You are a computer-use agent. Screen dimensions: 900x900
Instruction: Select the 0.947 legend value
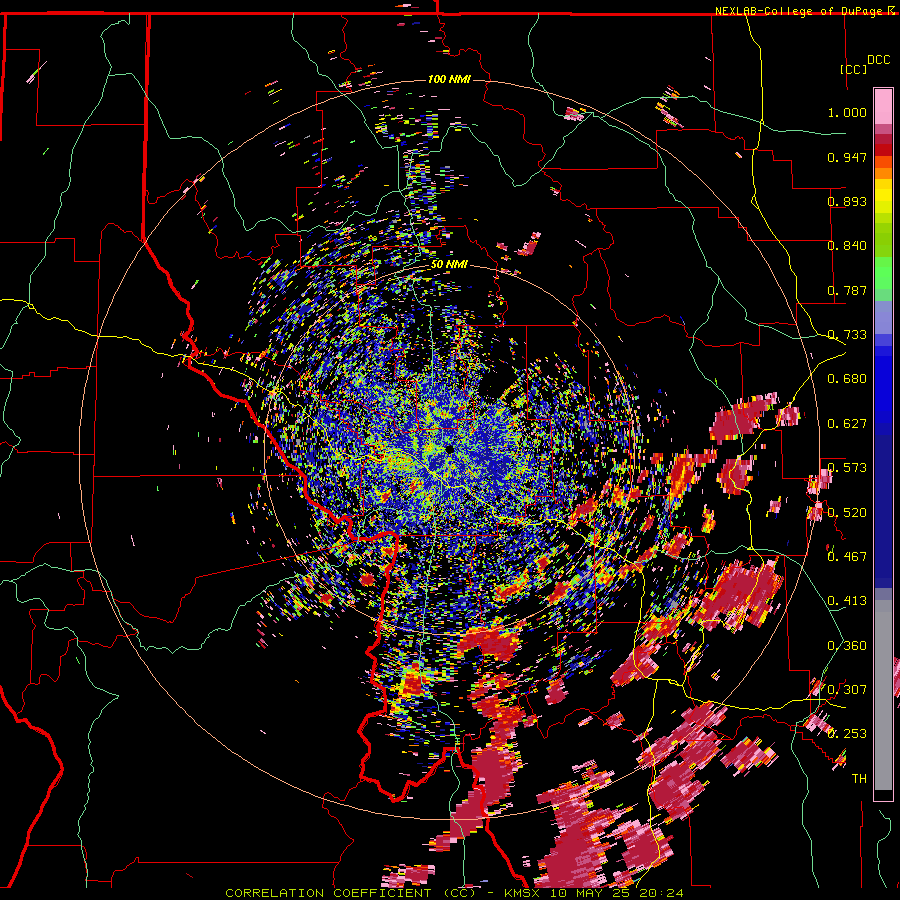847,157
